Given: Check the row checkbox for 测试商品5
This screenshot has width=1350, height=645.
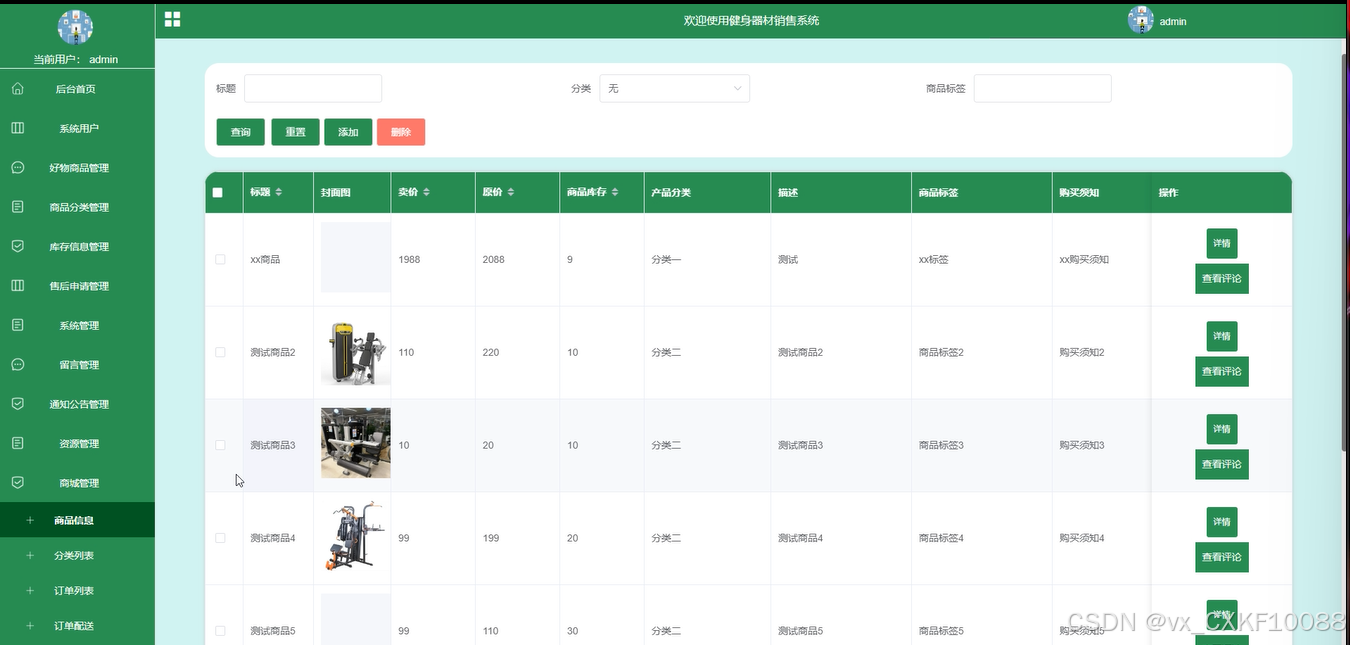Looking at the screenshot, I should (220, 631).
